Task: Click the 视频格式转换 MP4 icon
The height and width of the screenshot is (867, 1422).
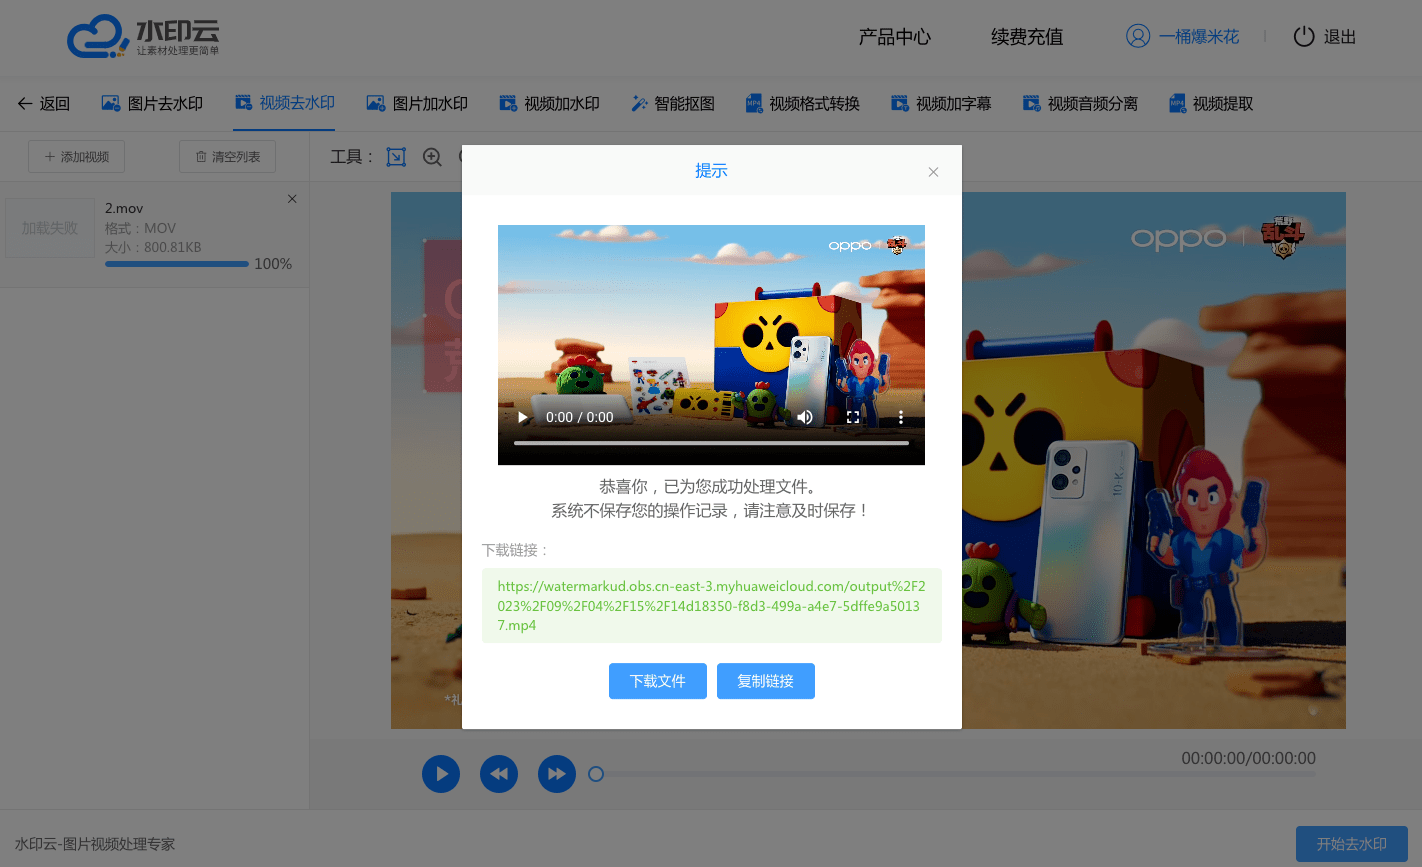Action: [754, 103]
